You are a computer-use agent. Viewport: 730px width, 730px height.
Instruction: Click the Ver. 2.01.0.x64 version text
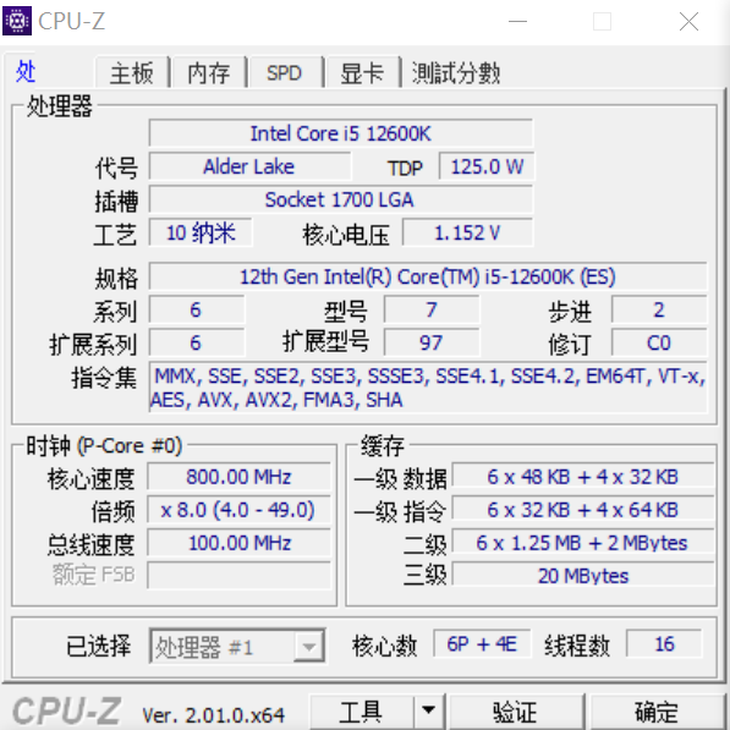(x=213, y=715)
